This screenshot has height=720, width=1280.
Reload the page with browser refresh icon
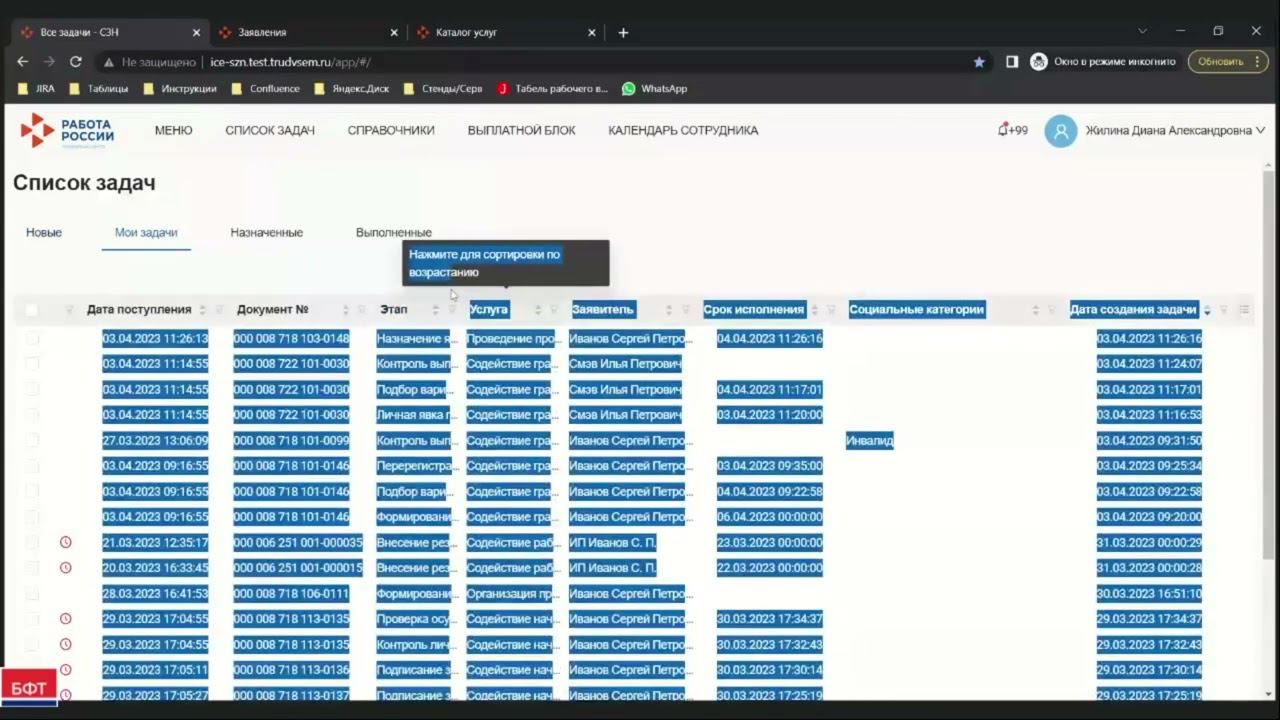75,62
